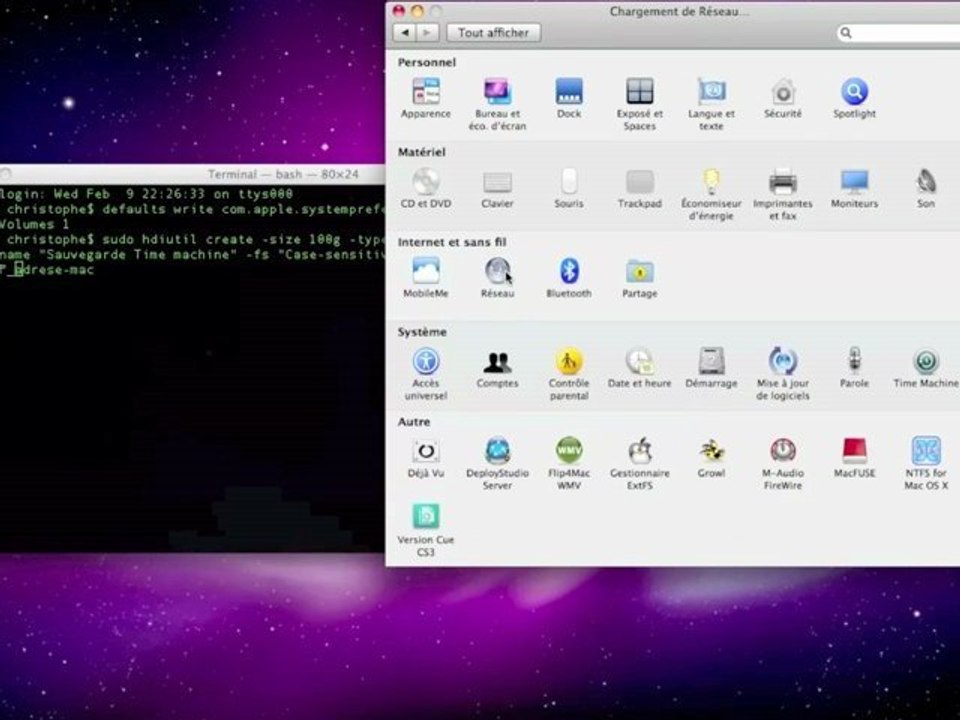
Task: Go back with the left arrow button
Action: point(404,32)
